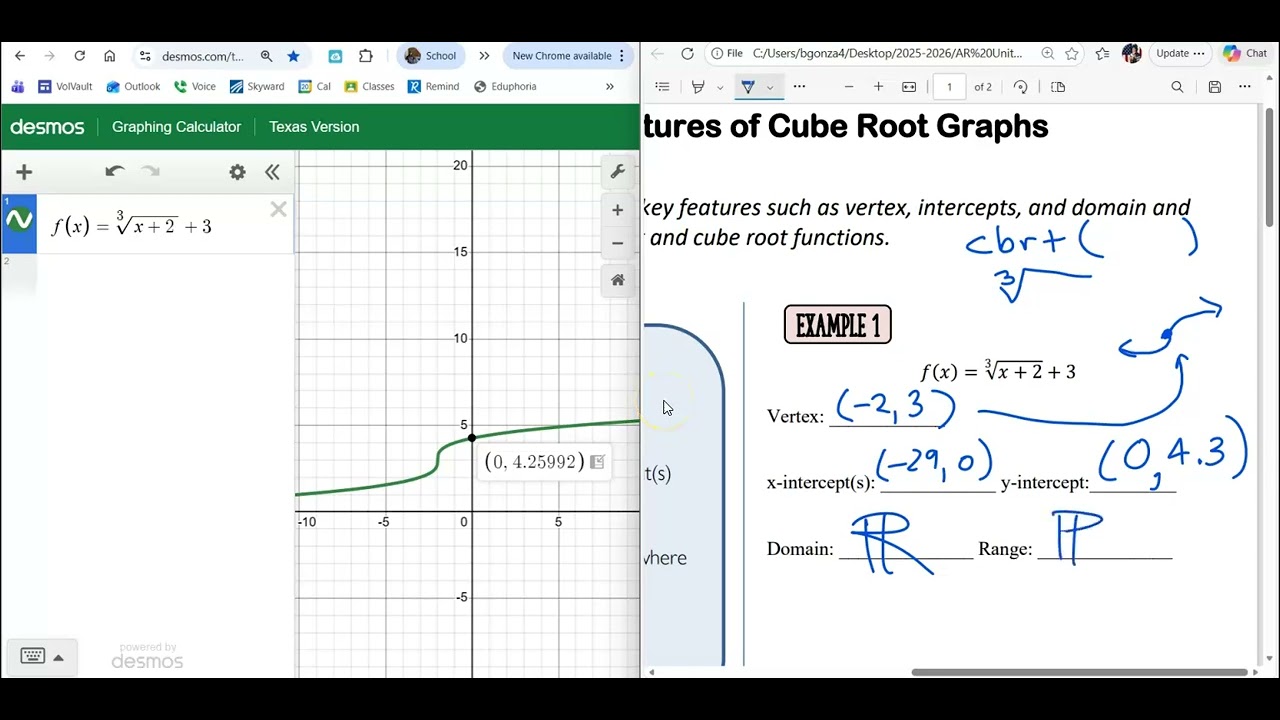Open Desmos graph settings wrench
This screenshot has height=720, width=1280.
[x=618, y=172]
